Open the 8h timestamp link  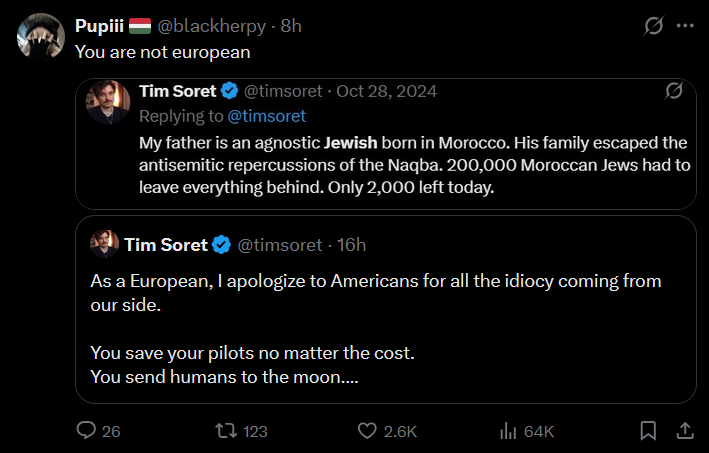point(291,26)
